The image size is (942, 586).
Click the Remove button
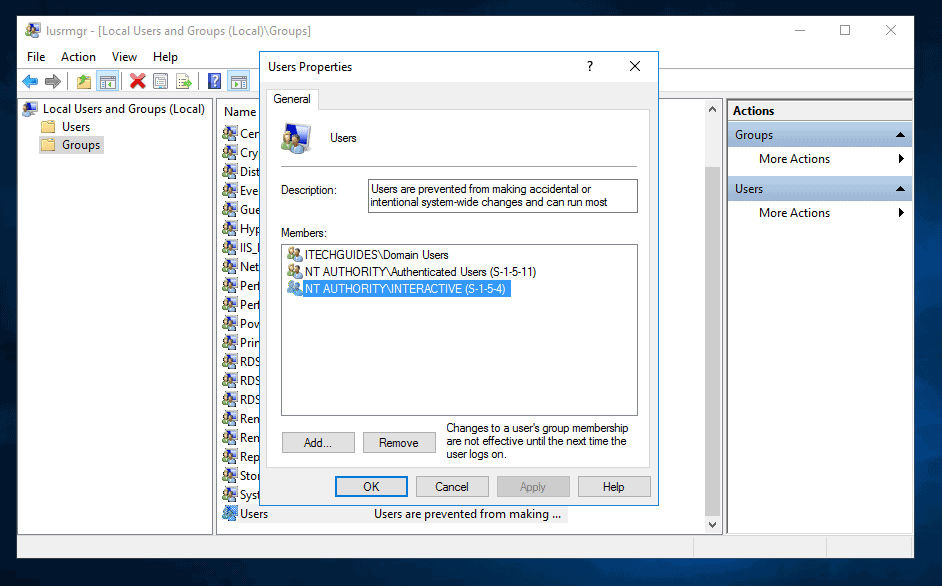point(399,443)
